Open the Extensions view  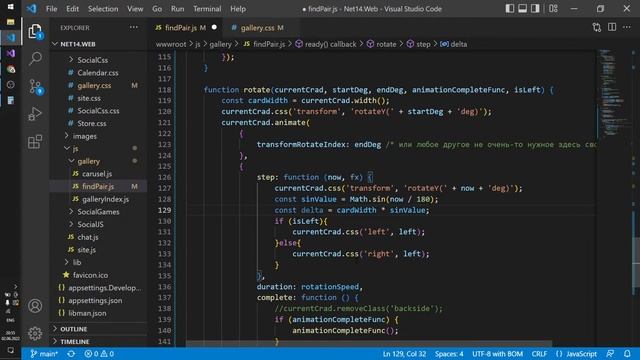[x=35, y=142]
